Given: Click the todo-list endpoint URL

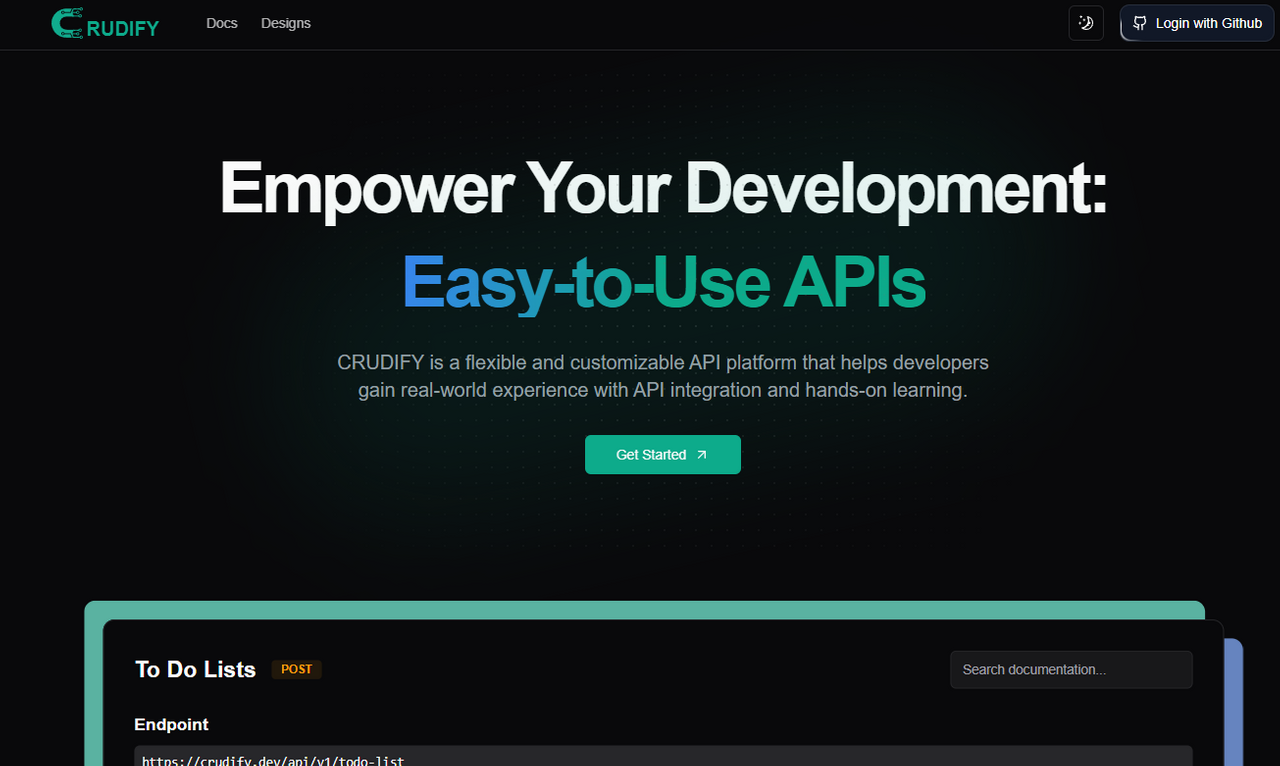Looking at the screenshot, I should click(x=273, y=761).
